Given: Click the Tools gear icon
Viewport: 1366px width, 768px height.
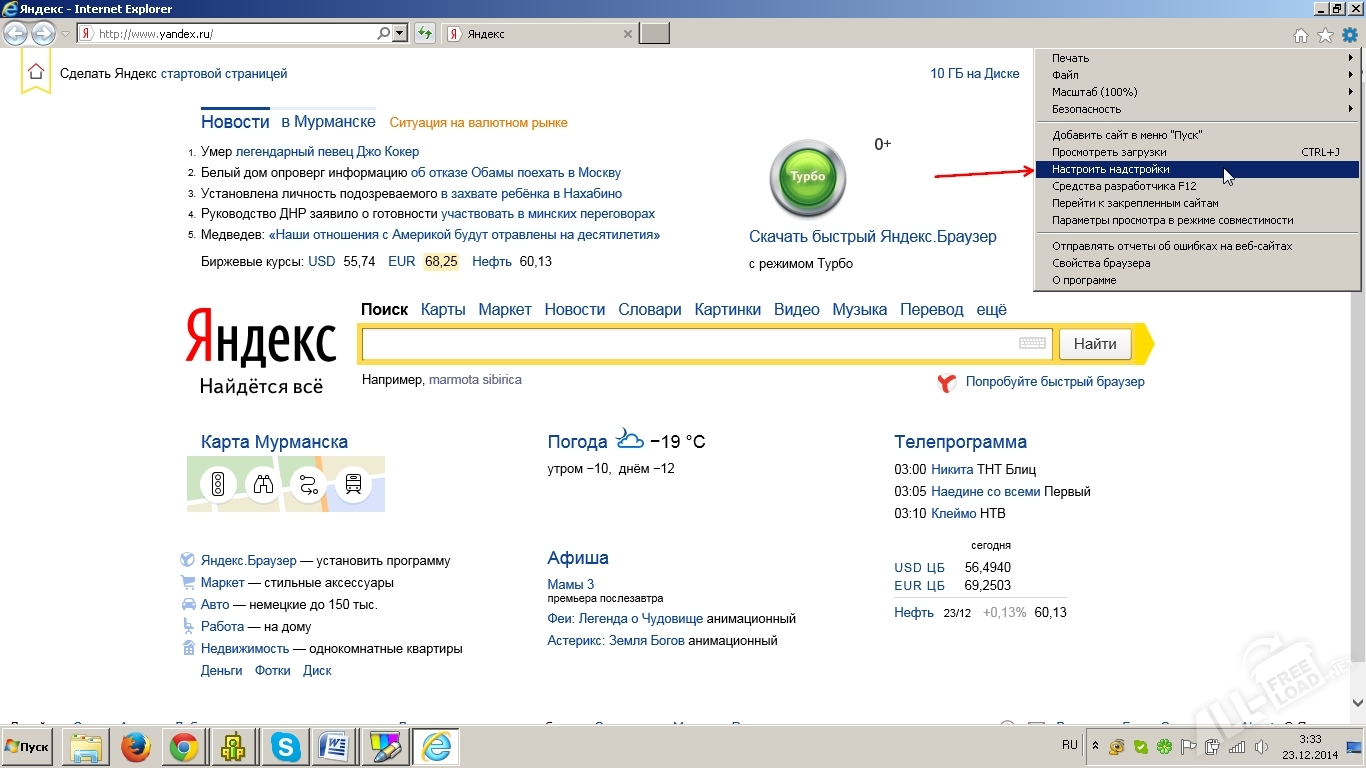Looking at the screenshot, I should point(1351,33).
